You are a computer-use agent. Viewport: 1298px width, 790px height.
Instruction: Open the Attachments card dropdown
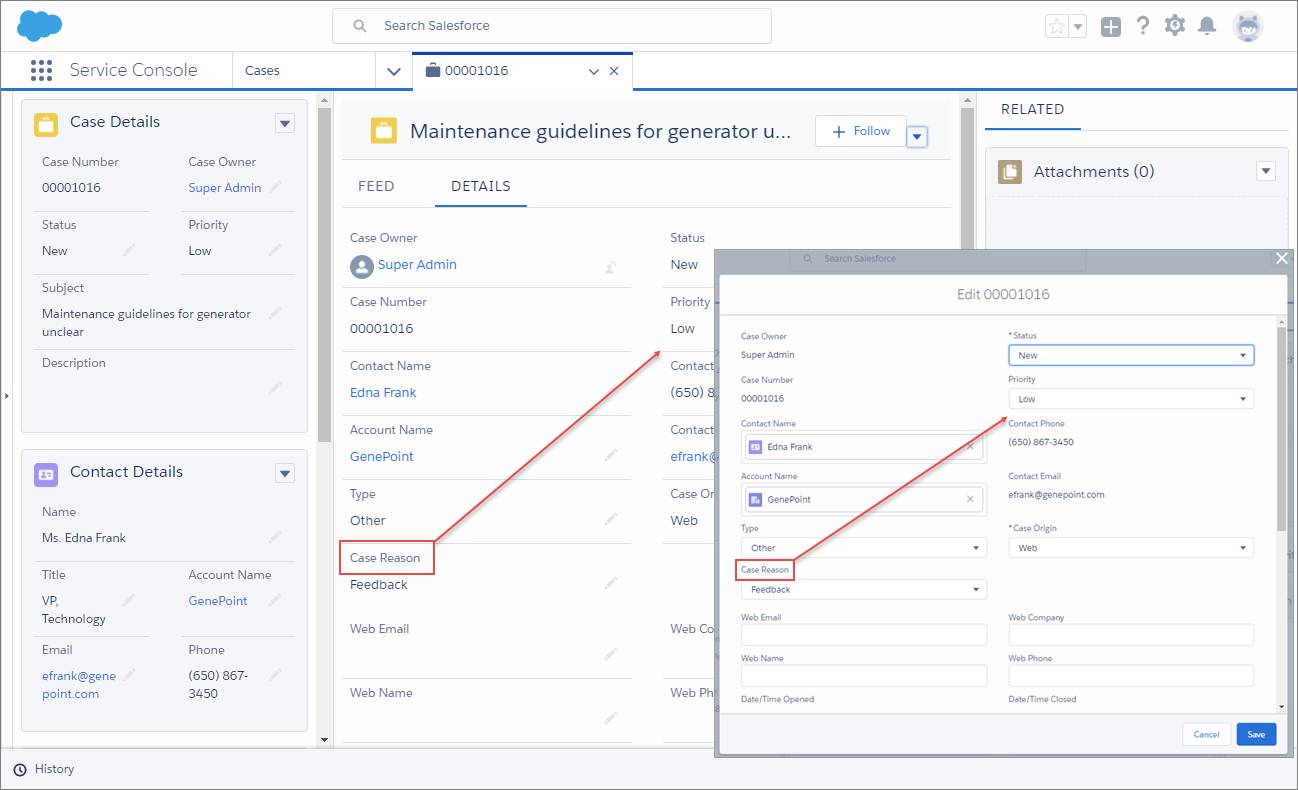click(1266, 171)
